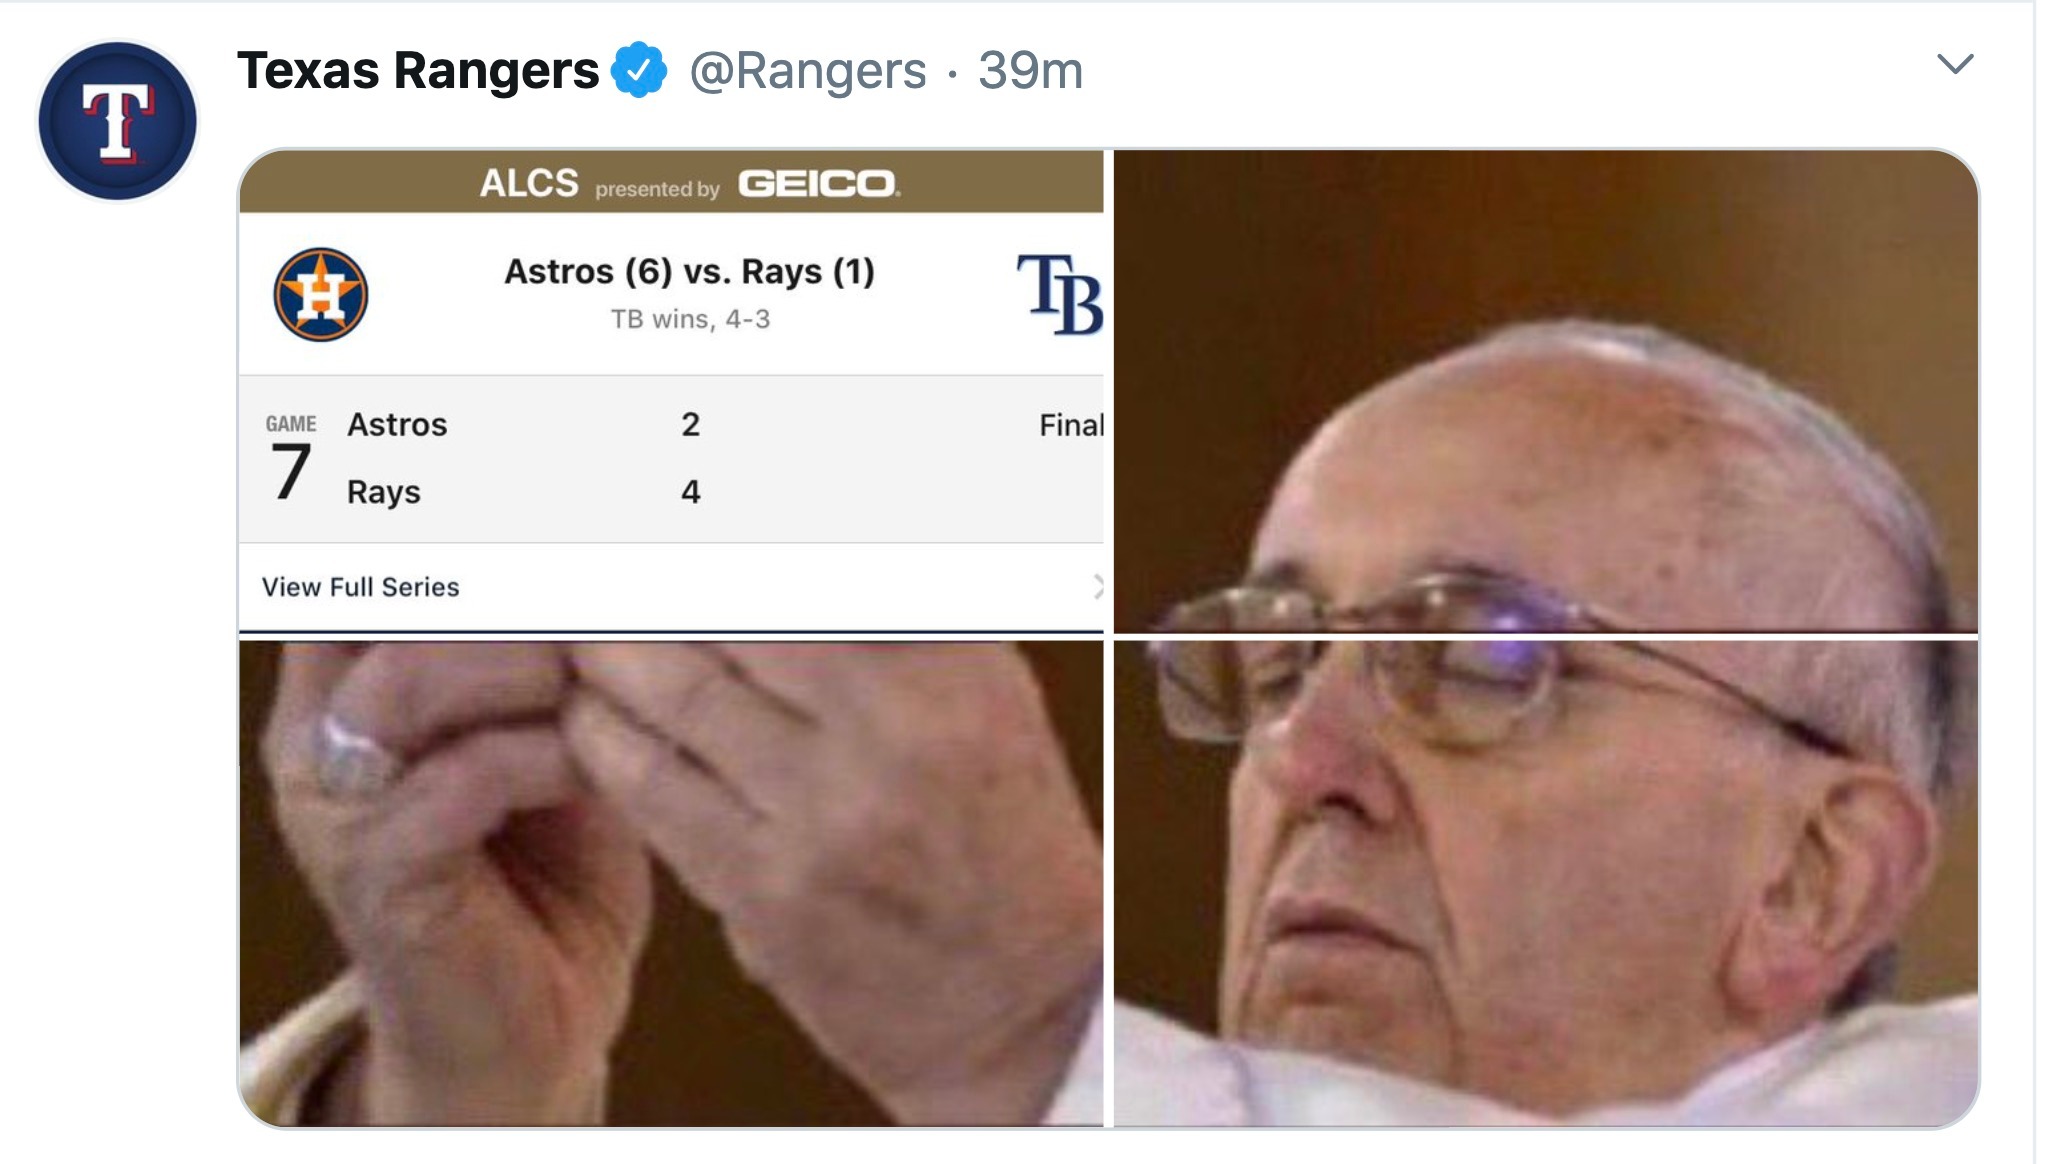Image resolution: width=2066 pixels, height=1164 pixels.
Task: Click the GEICO sponsor logo
Action: click(x=818, y=184)
